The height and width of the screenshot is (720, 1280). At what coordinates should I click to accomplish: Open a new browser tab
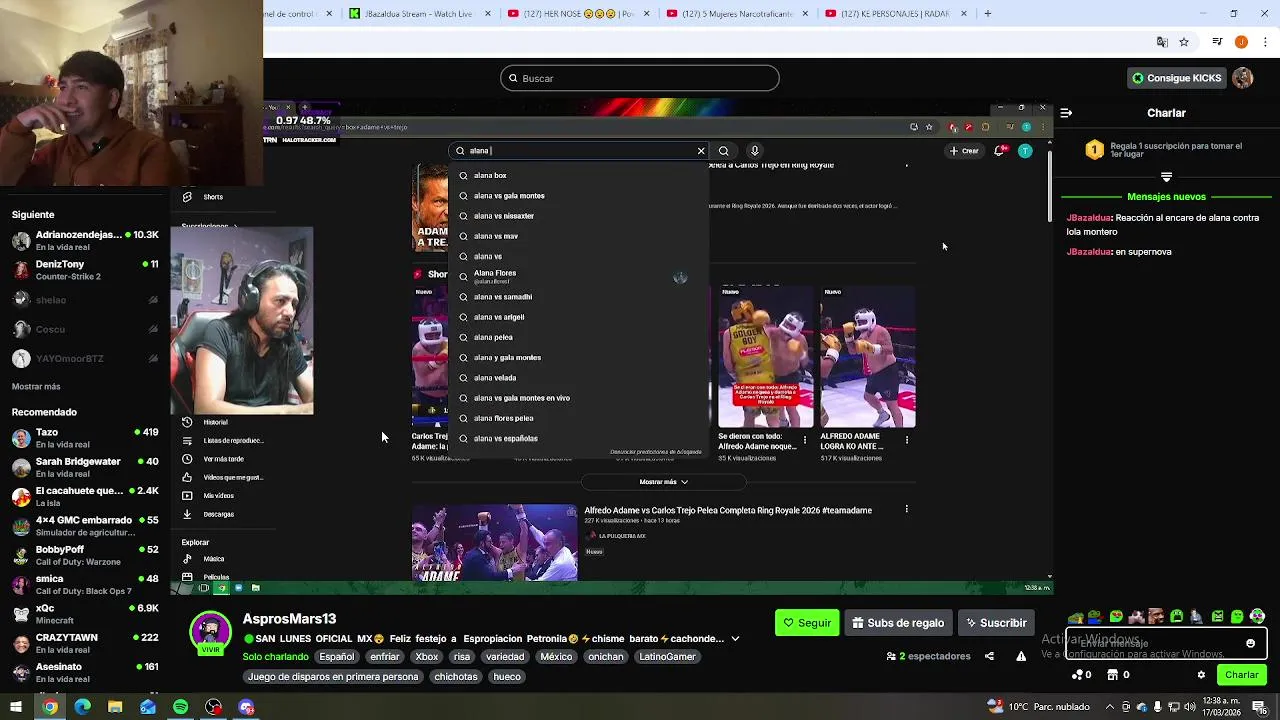(988, 13)
